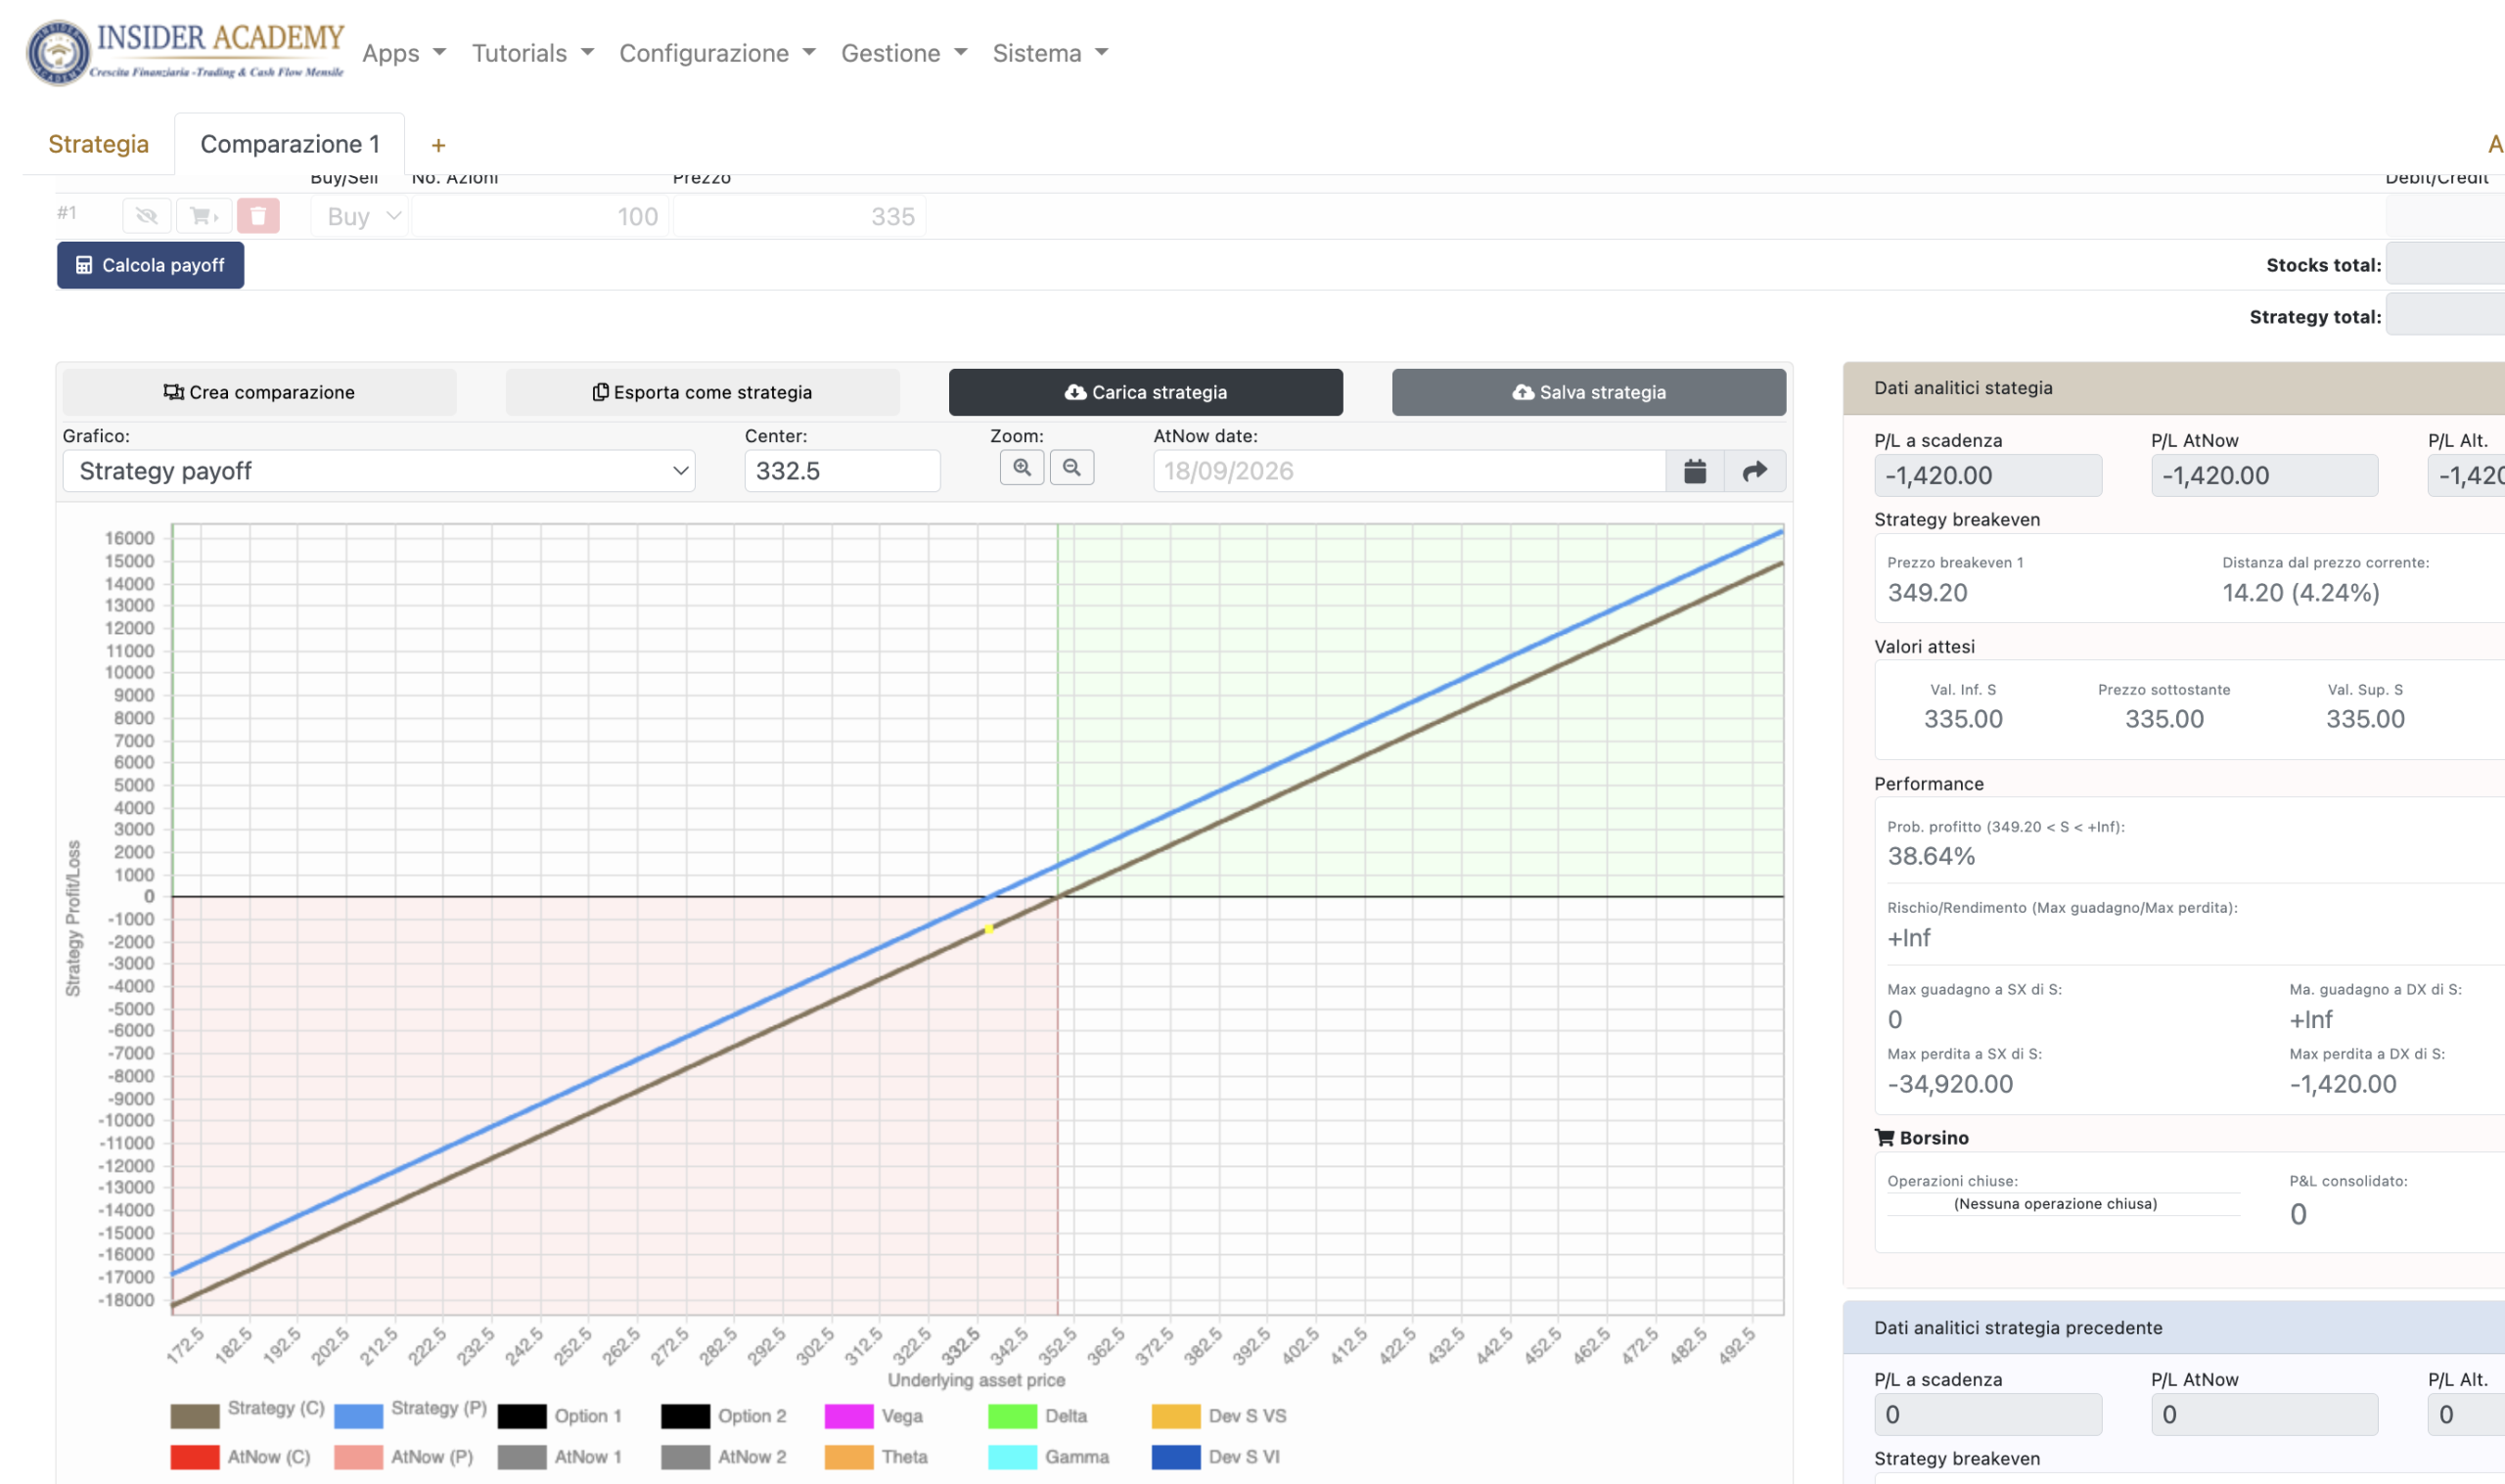Viewport: 2505px width, 1484px height.
Task: Toggle visibility of stock row #1
Action: (147, 216)
